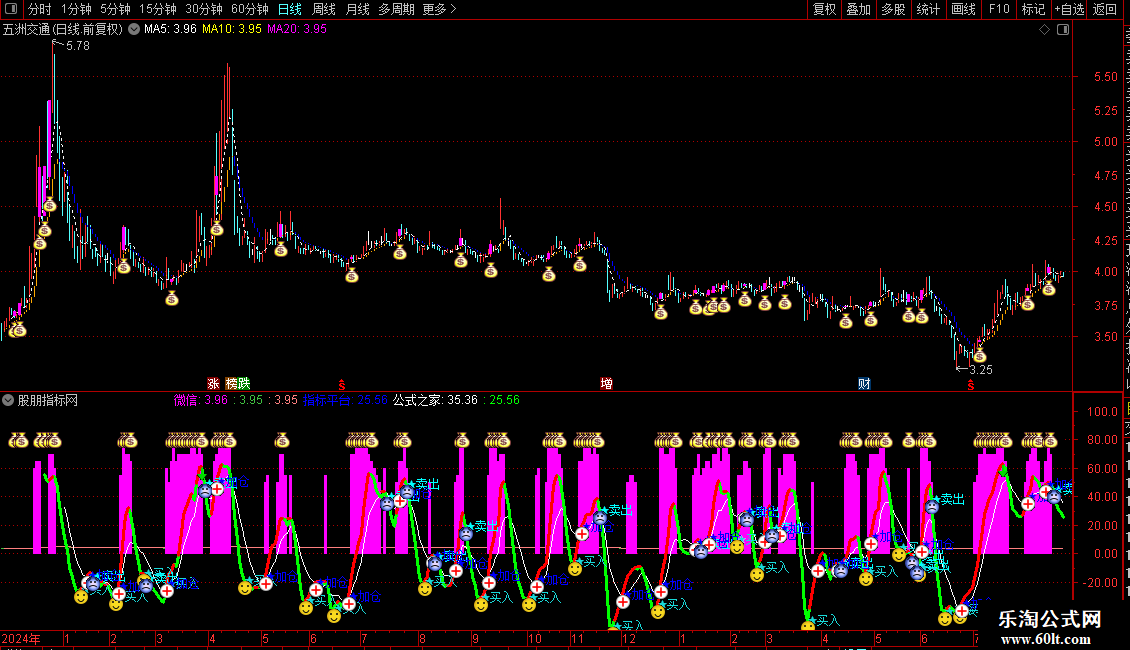The height and width of the screenshot is (650, 1130).
Task: Expand sub-indicator dropdown next to 股朋指标网
Action: coord(8,400)
